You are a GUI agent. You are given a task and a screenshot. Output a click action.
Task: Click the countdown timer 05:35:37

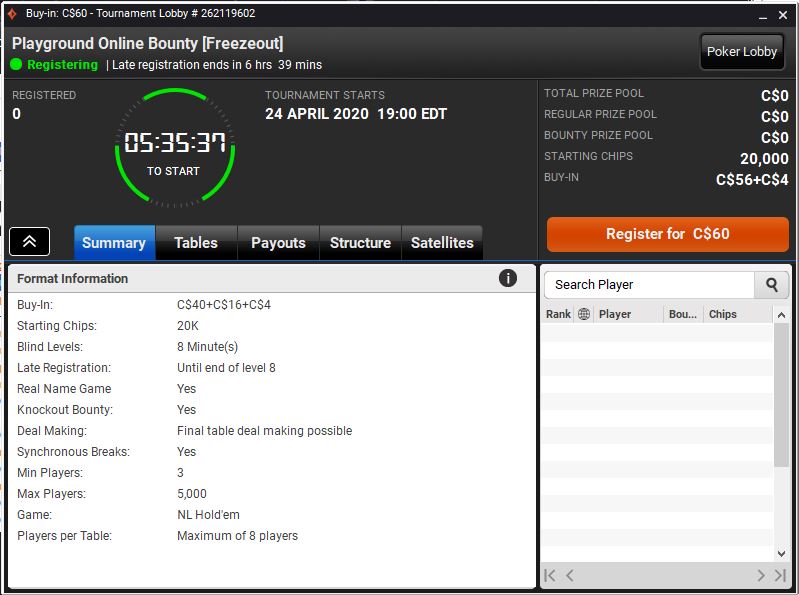[175, 142]
